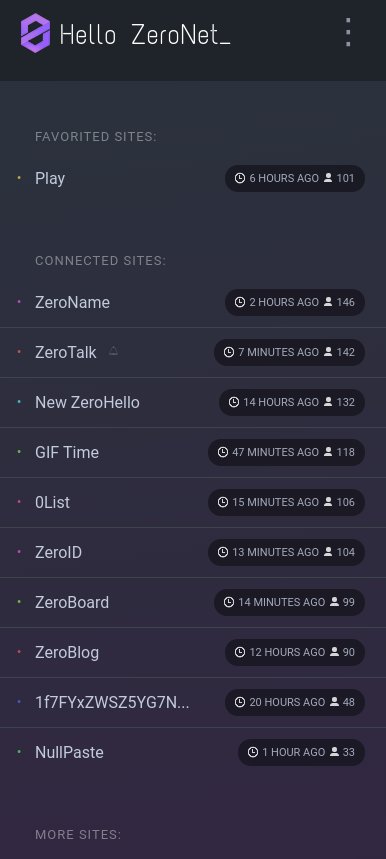The height and width of the screenshot is (859, 386).
Task: Click the colored status dot beside ZeroBoard
Action: click(19, 602)
